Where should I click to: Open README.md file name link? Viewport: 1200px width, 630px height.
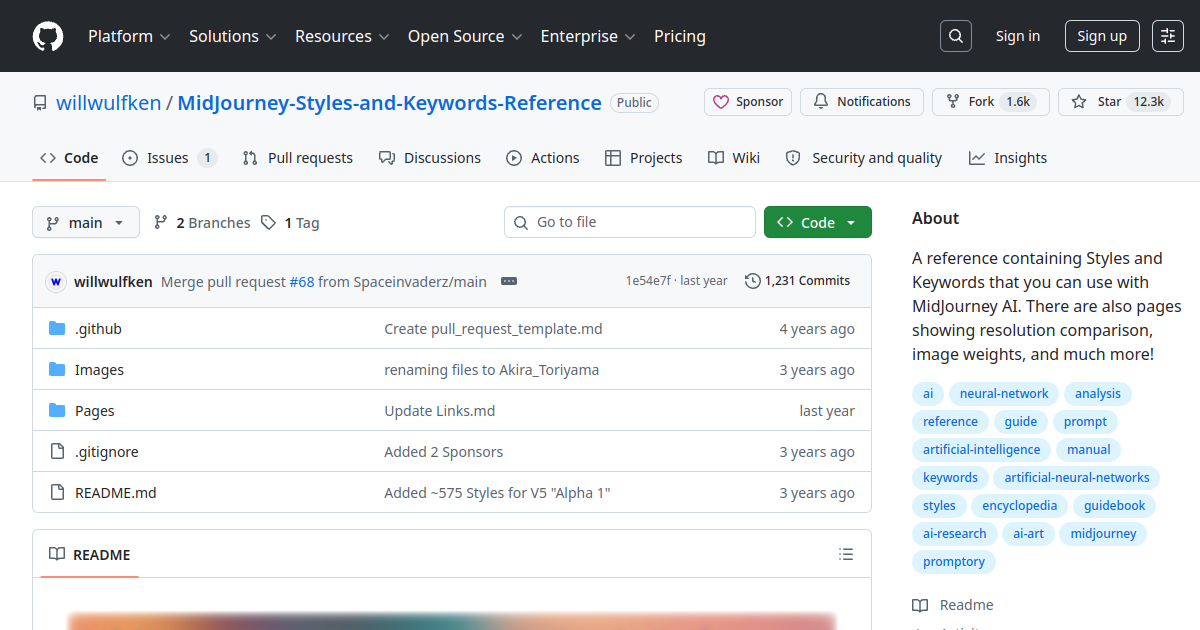pyautogui.click(x=116, y=493)
